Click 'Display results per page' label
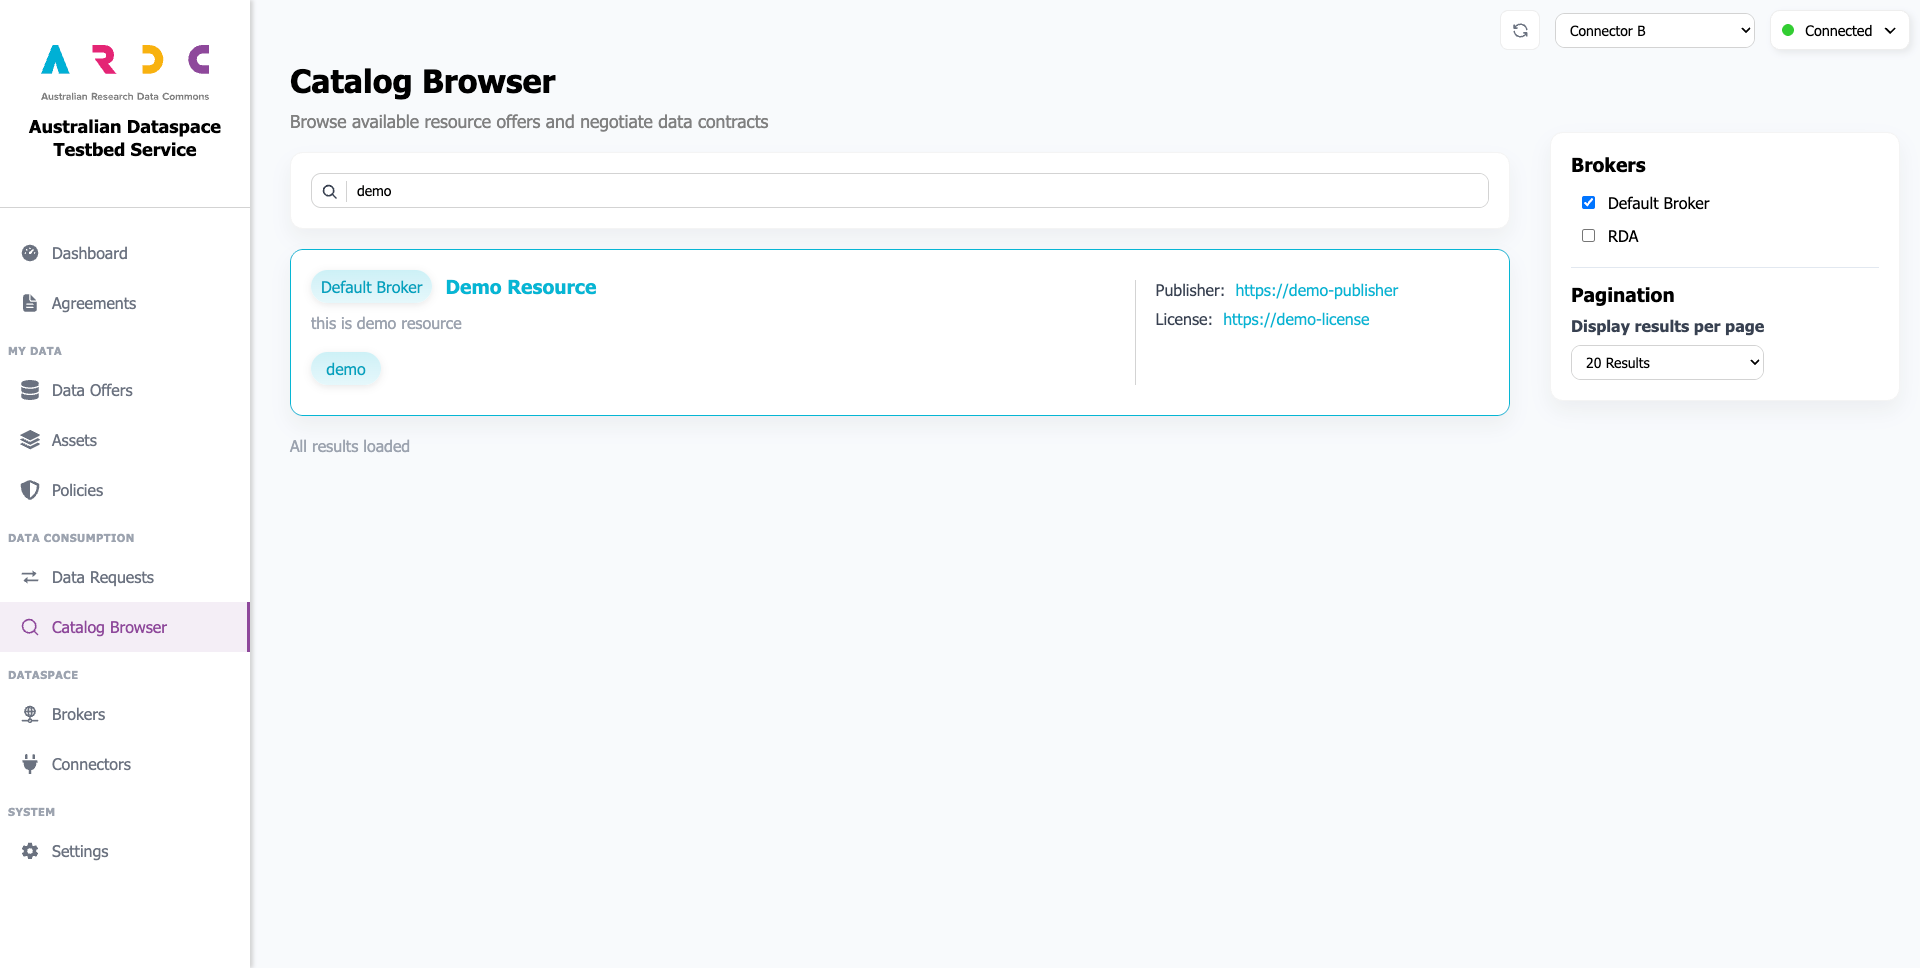The image size is (1920, 968). click(1667, 326)
